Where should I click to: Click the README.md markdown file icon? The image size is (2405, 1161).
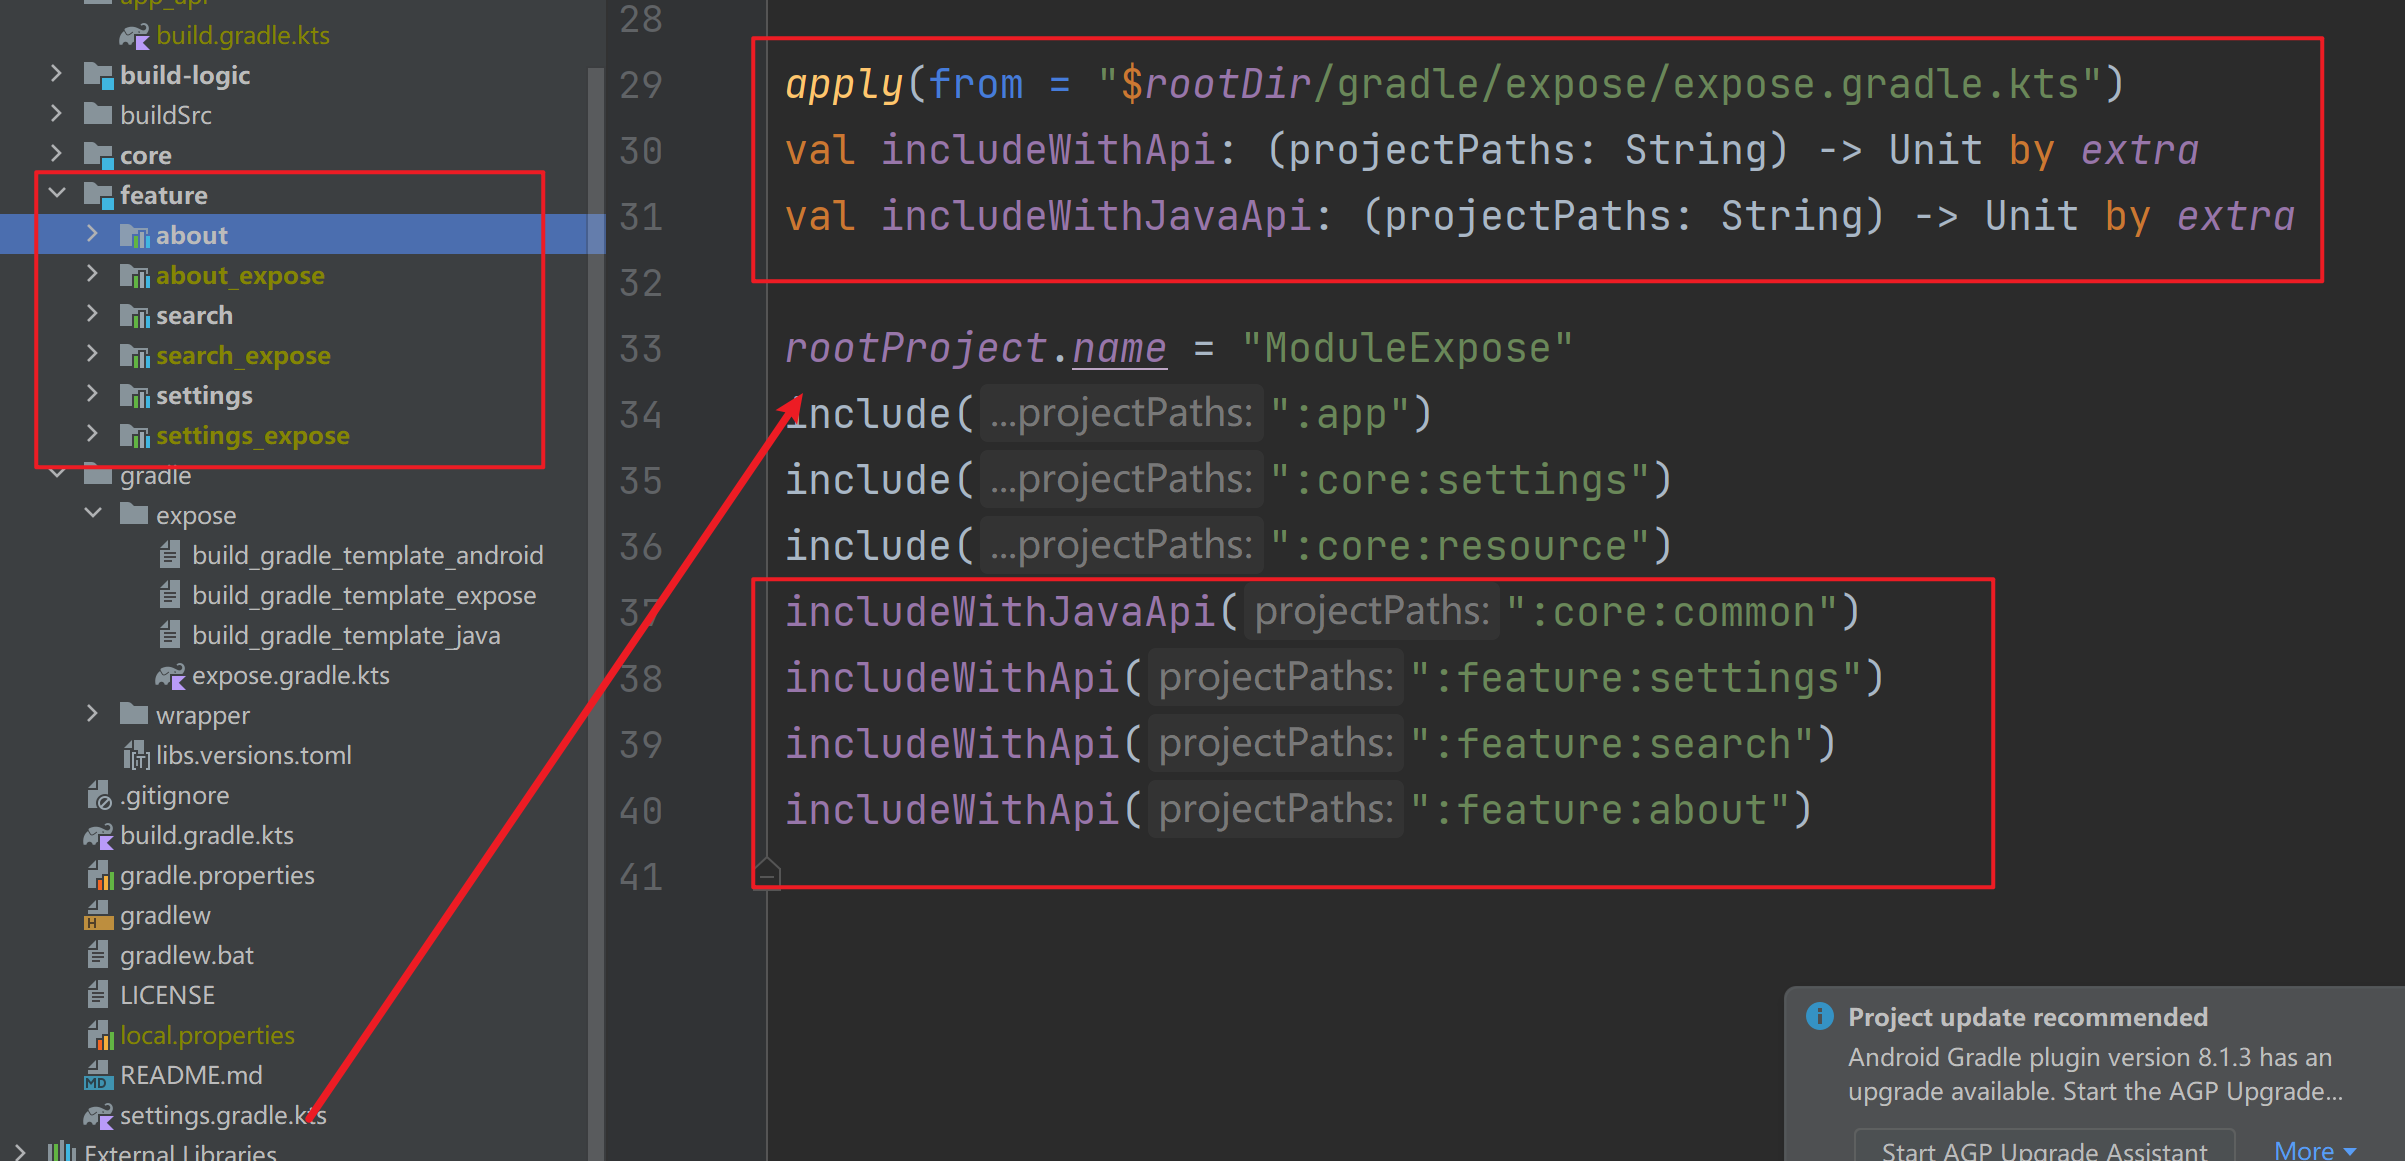pos(98,1076)
